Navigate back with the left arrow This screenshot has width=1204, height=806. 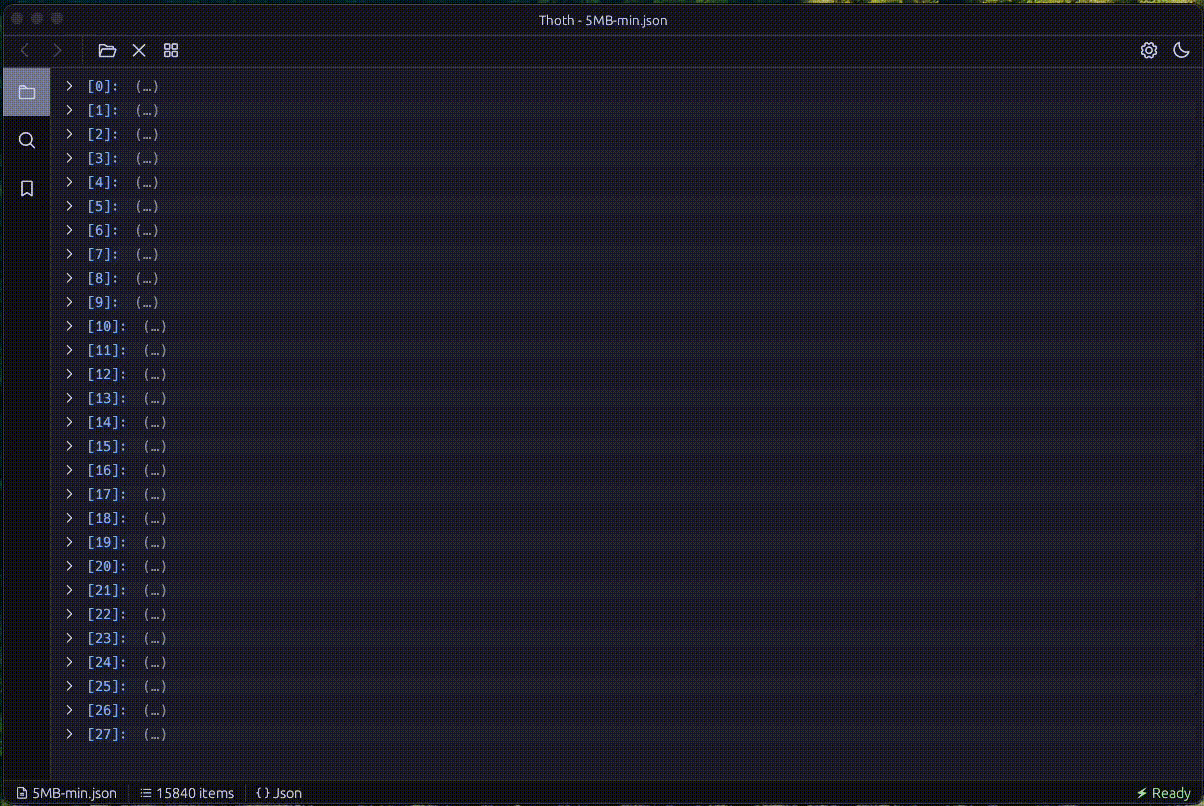pos(26,50)
